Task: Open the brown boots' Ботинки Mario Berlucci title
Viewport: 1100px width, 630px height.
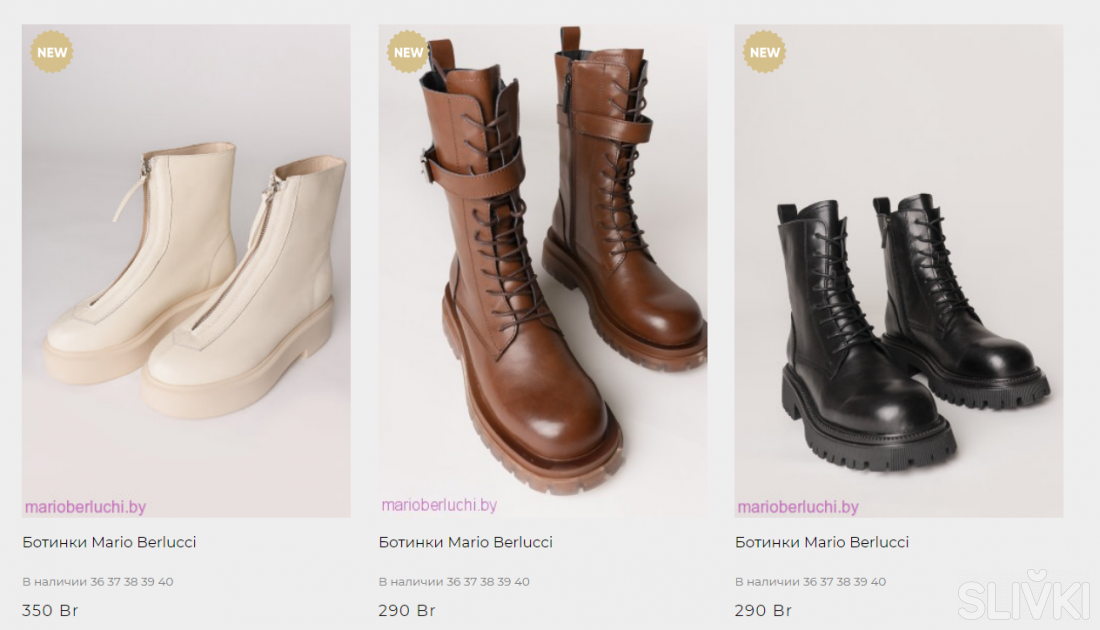Action: [x=465, y=542]
